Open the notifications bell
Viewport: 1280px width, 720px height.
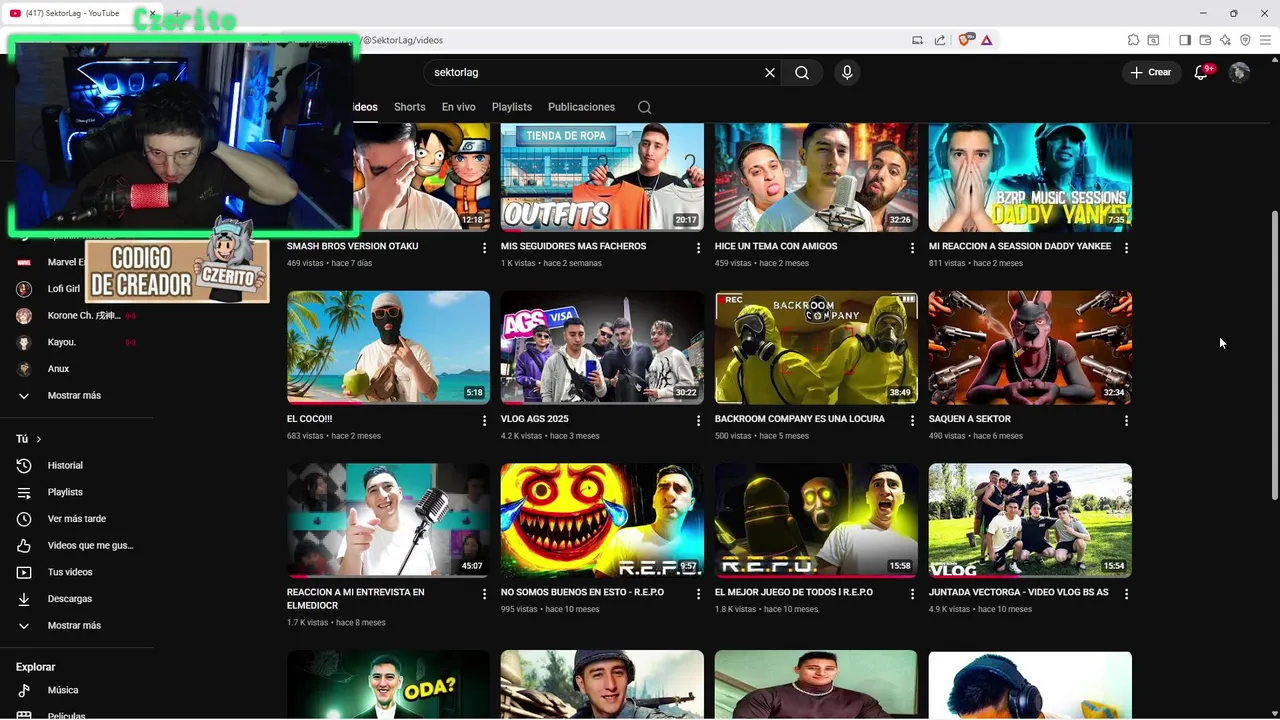click(1201, 72)
